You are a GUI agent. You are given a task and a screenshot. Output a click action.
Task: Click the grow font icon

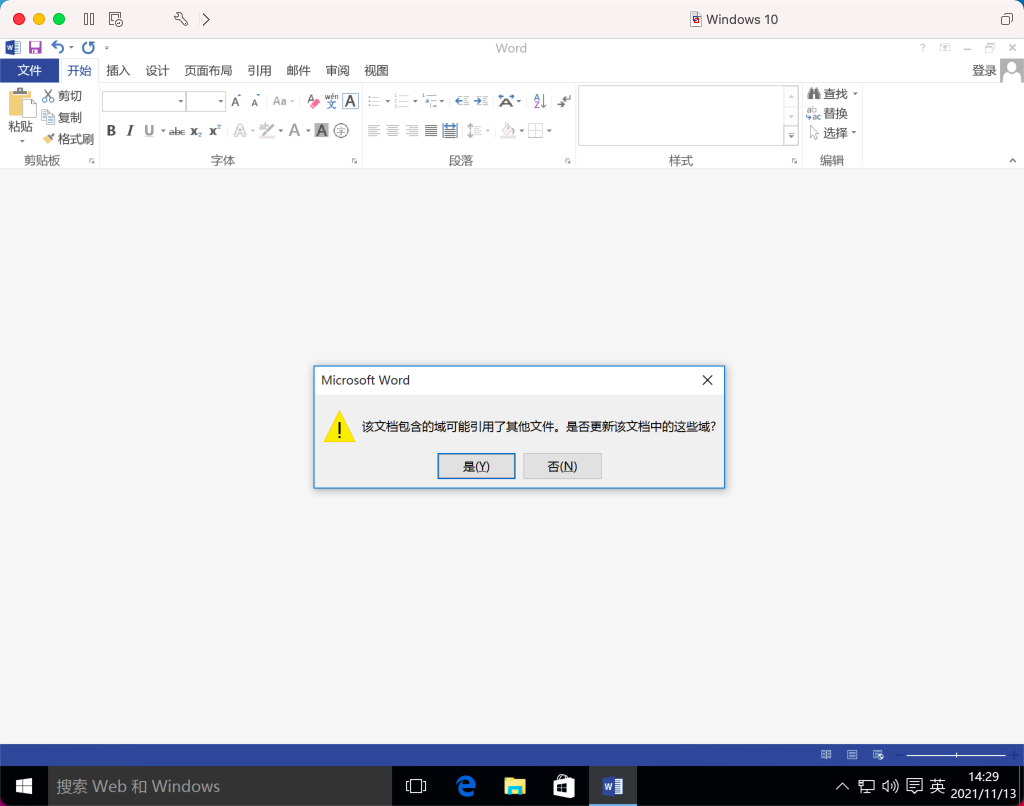click(236, 101)
